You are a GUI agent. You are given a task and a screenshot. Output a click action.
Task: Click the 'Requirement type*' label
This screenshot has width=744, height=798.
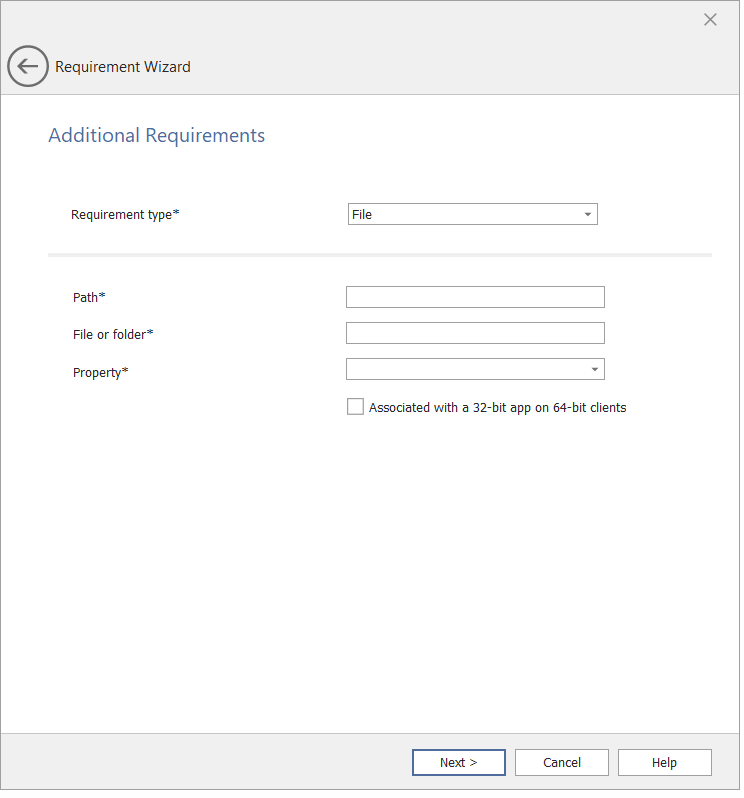(x=125, y=215)
